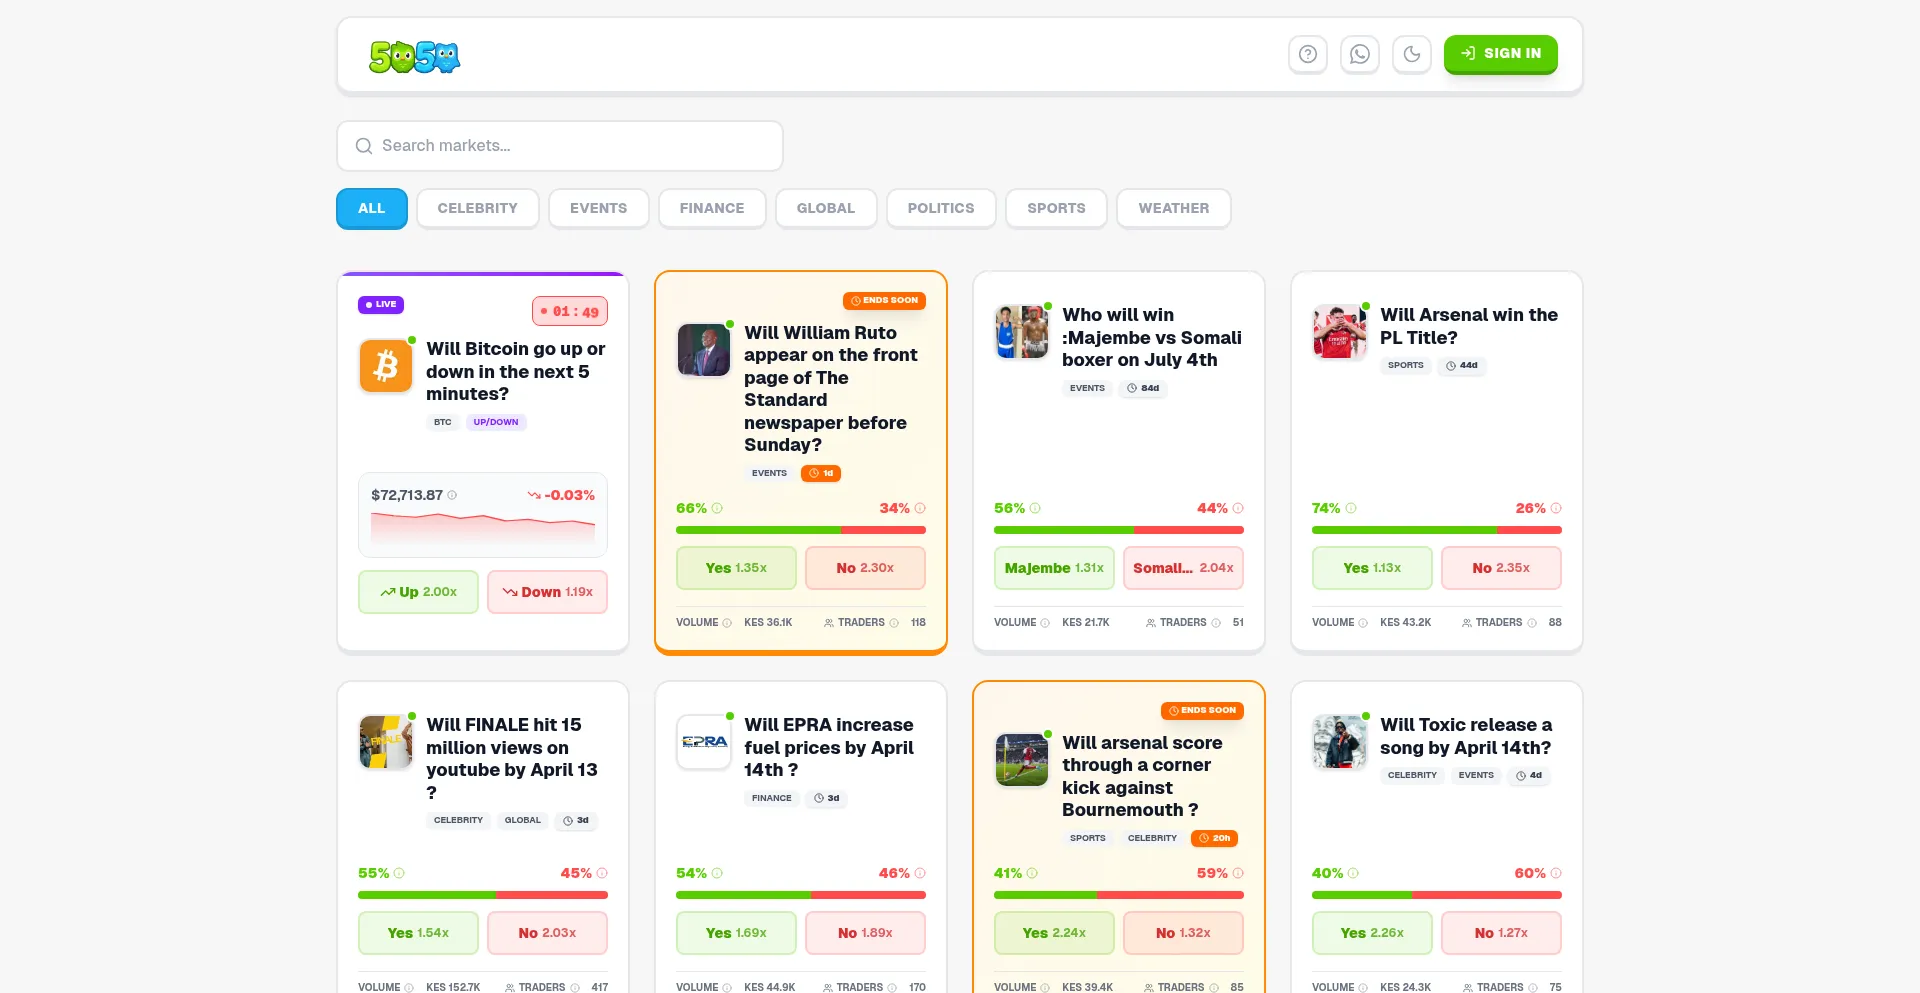Open the EPRA market logo thumbnail
1920x993 pixels.
(x=704, y=742)
